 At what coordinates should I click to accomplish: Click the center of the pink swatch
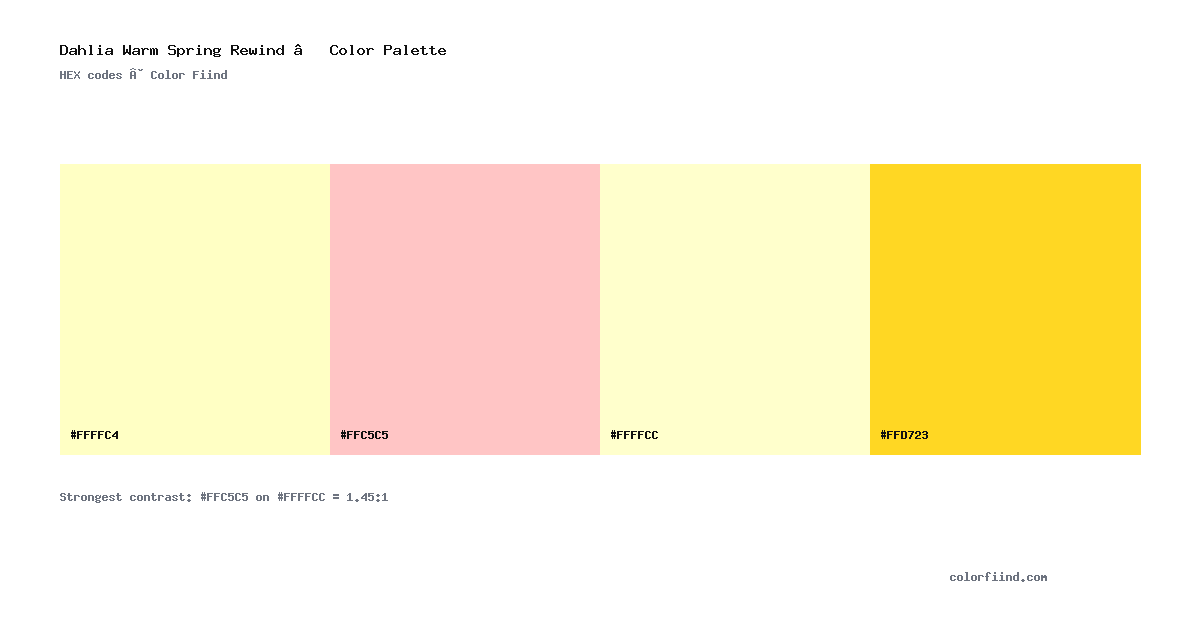tap(465, 309)
